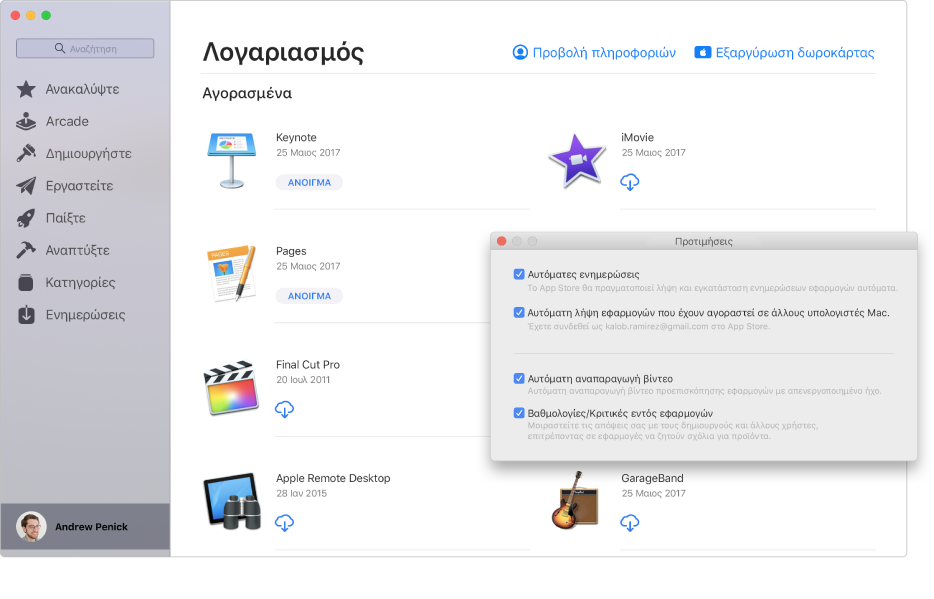This screenshot has height=599, width=934.
Task: Click the search field Αναζήτηση
Action: tap(85, 48)
